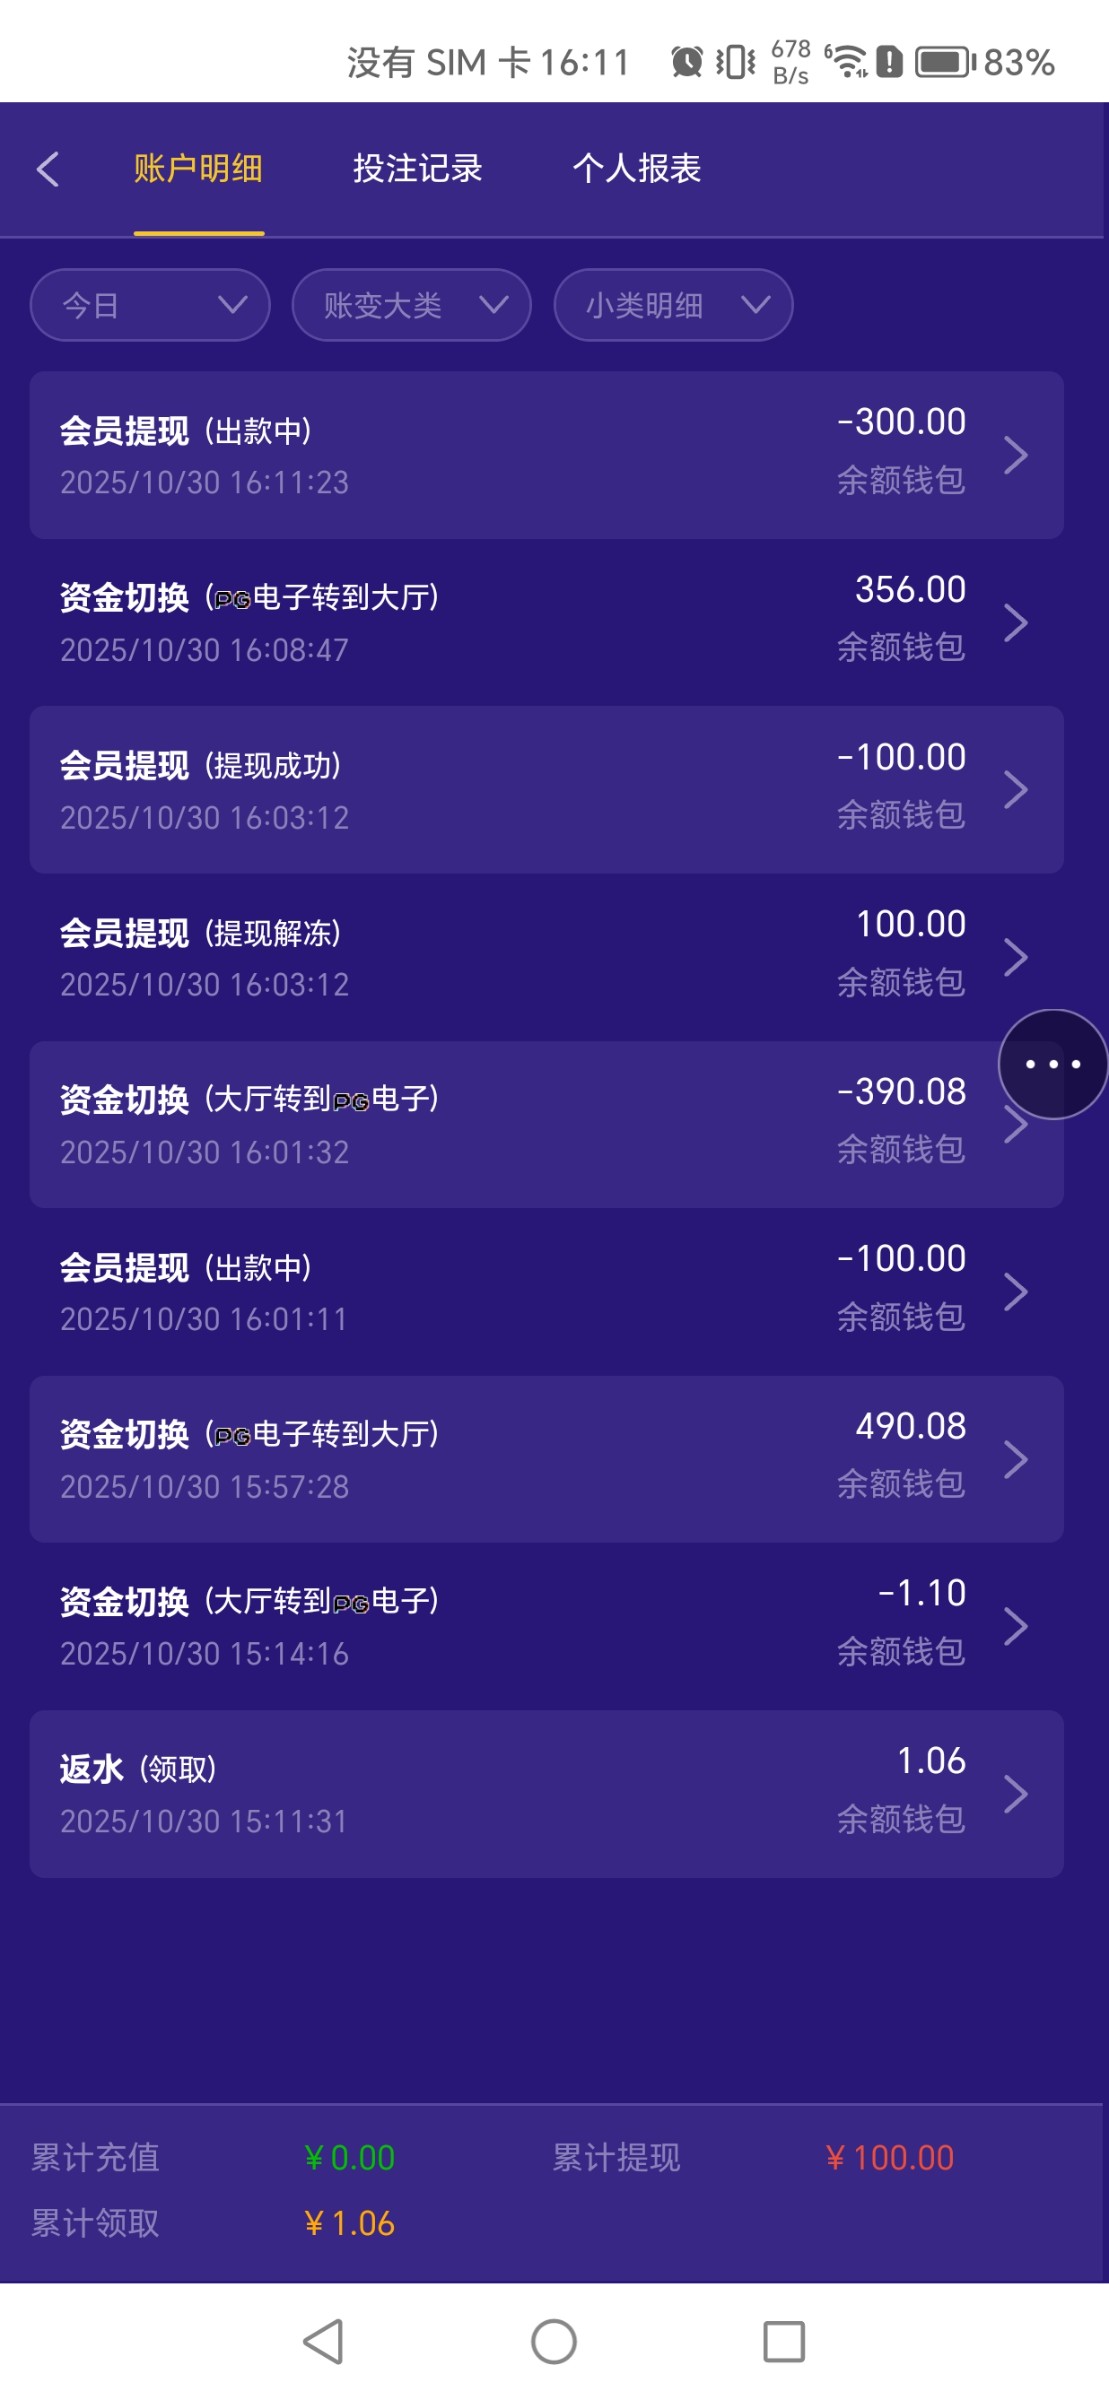
Task: Open the 提现成功 -100.00 record
Action: (546, 790)
